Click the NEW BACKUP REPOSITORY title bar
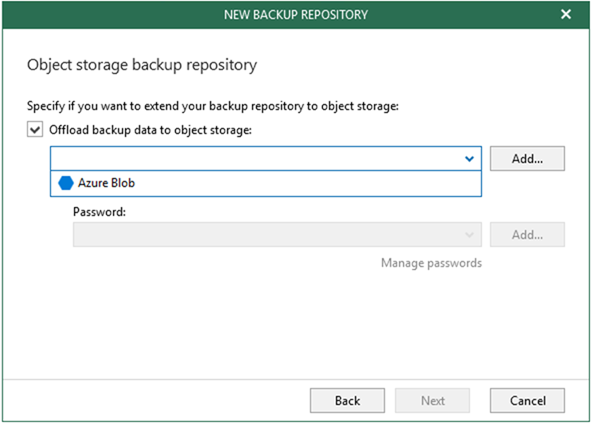The image size is (591, 423). (x=296, y=14)
